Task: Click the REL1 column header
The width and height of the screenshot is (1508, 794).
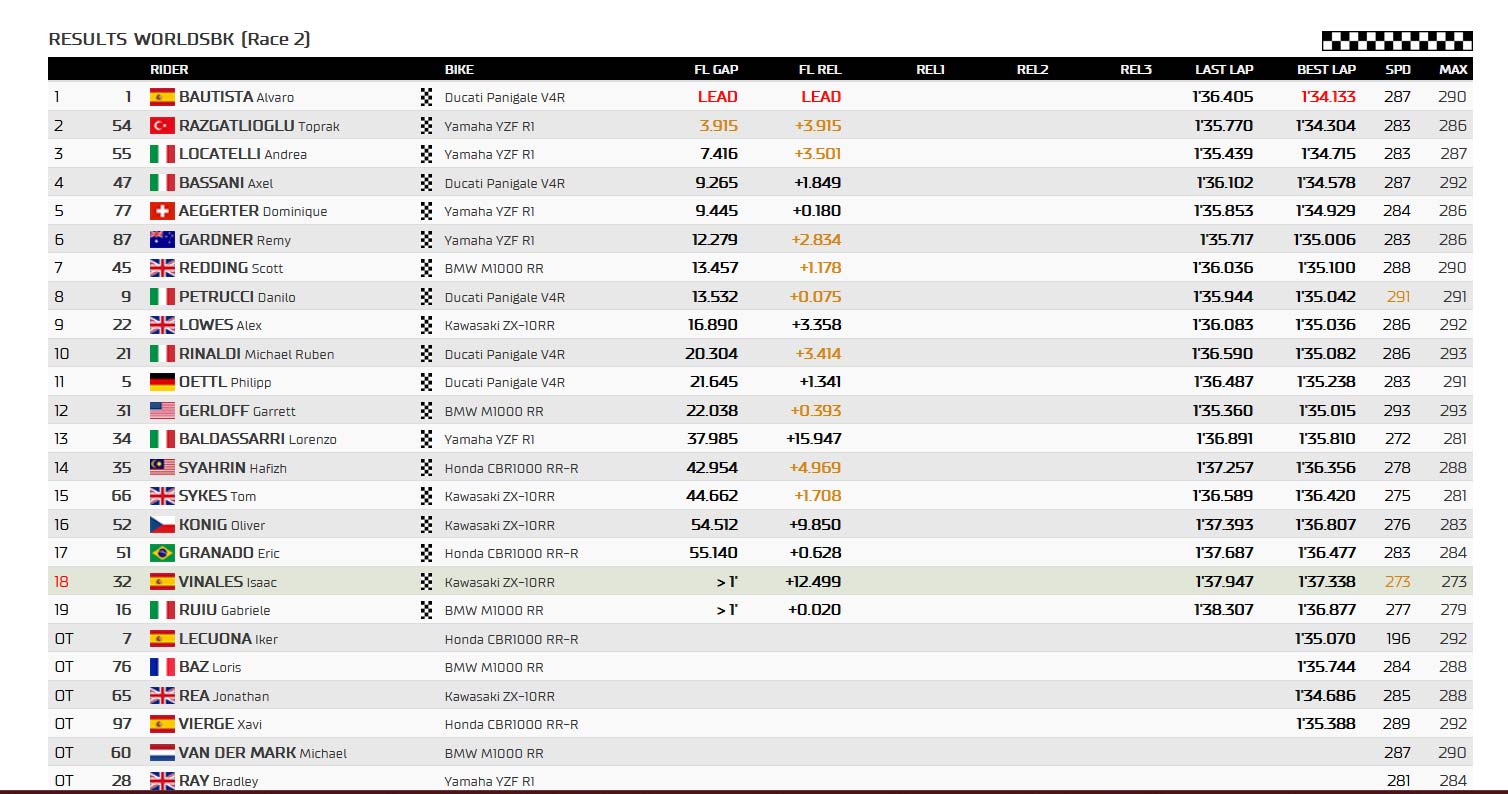Action: pyautogui.click(x=930, y=70)
